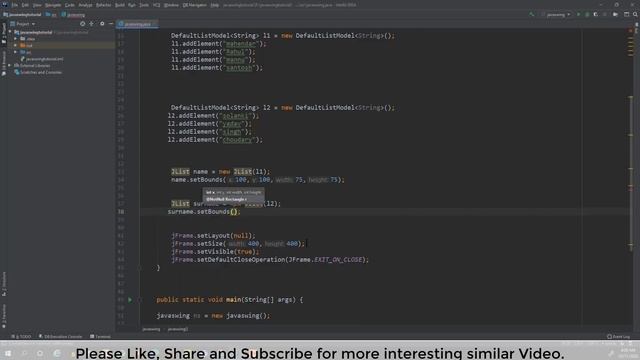
Task: Click the Build project hammer icon
Action: tap(531, 14)
